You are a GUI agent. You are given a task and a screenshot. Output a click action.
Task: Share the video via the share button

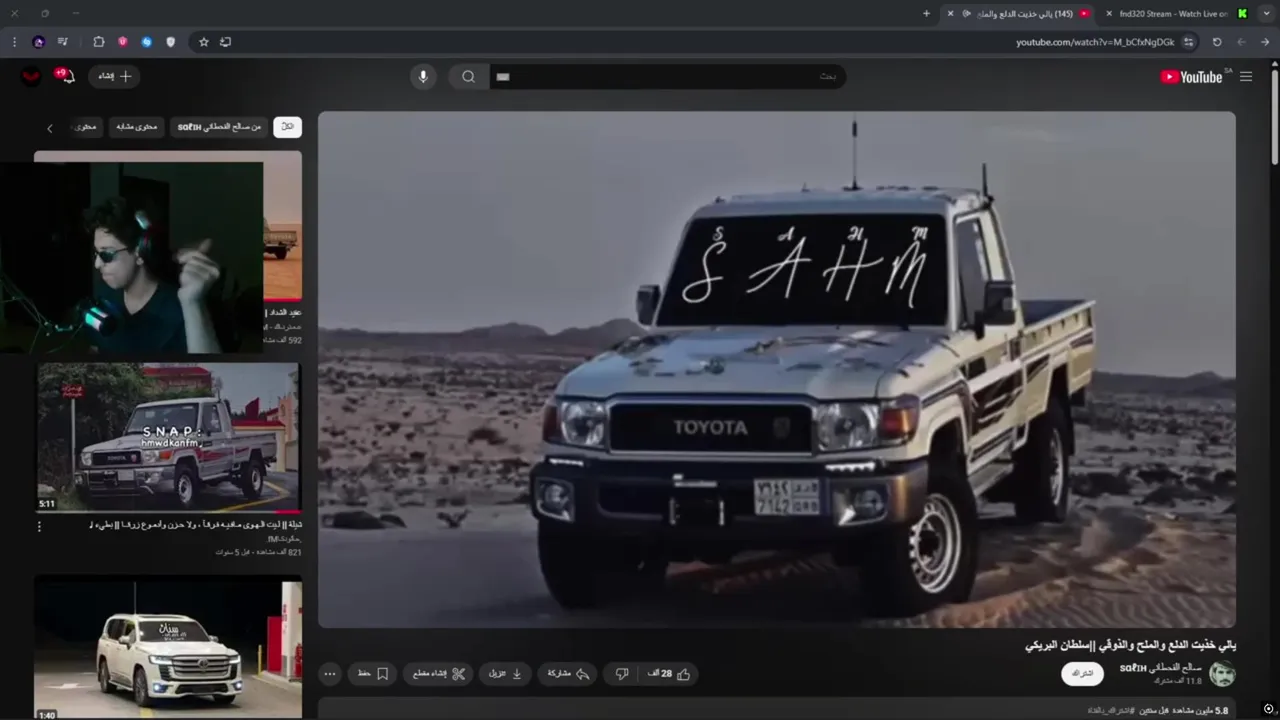tap(568, 674)
